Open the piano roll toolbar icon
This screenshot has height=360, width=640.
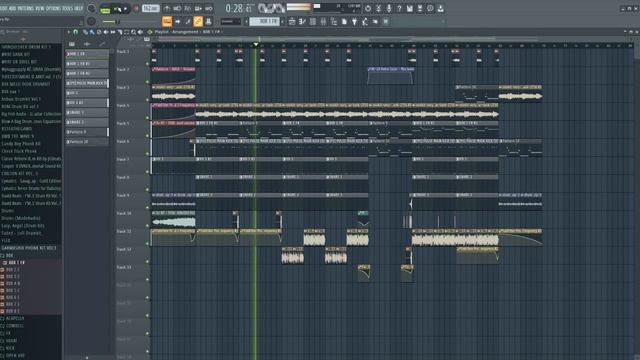click(302, 21)
